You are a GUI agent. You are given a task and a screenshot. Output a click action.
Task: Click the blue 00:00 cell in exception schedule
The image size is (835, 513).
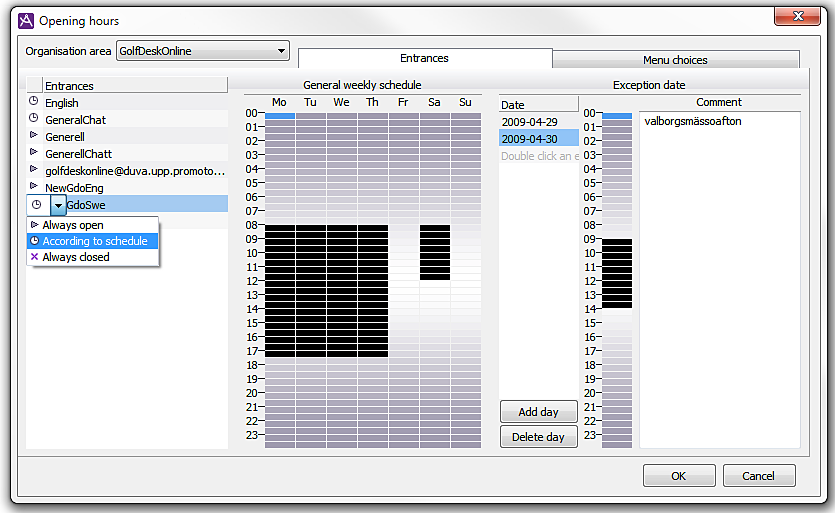click(x=617, y=116)
